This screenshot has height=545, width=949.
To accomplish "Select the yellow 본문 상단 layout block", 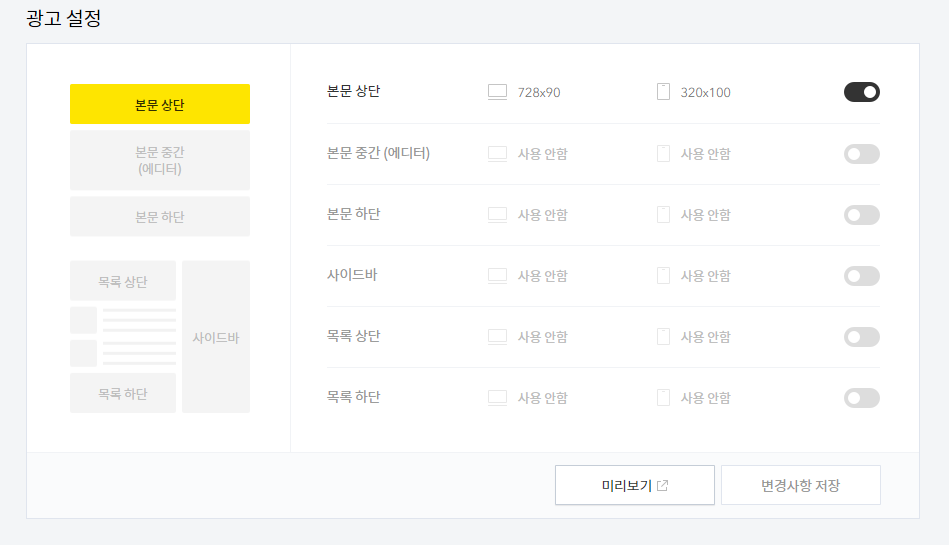I will pos(160,104).
